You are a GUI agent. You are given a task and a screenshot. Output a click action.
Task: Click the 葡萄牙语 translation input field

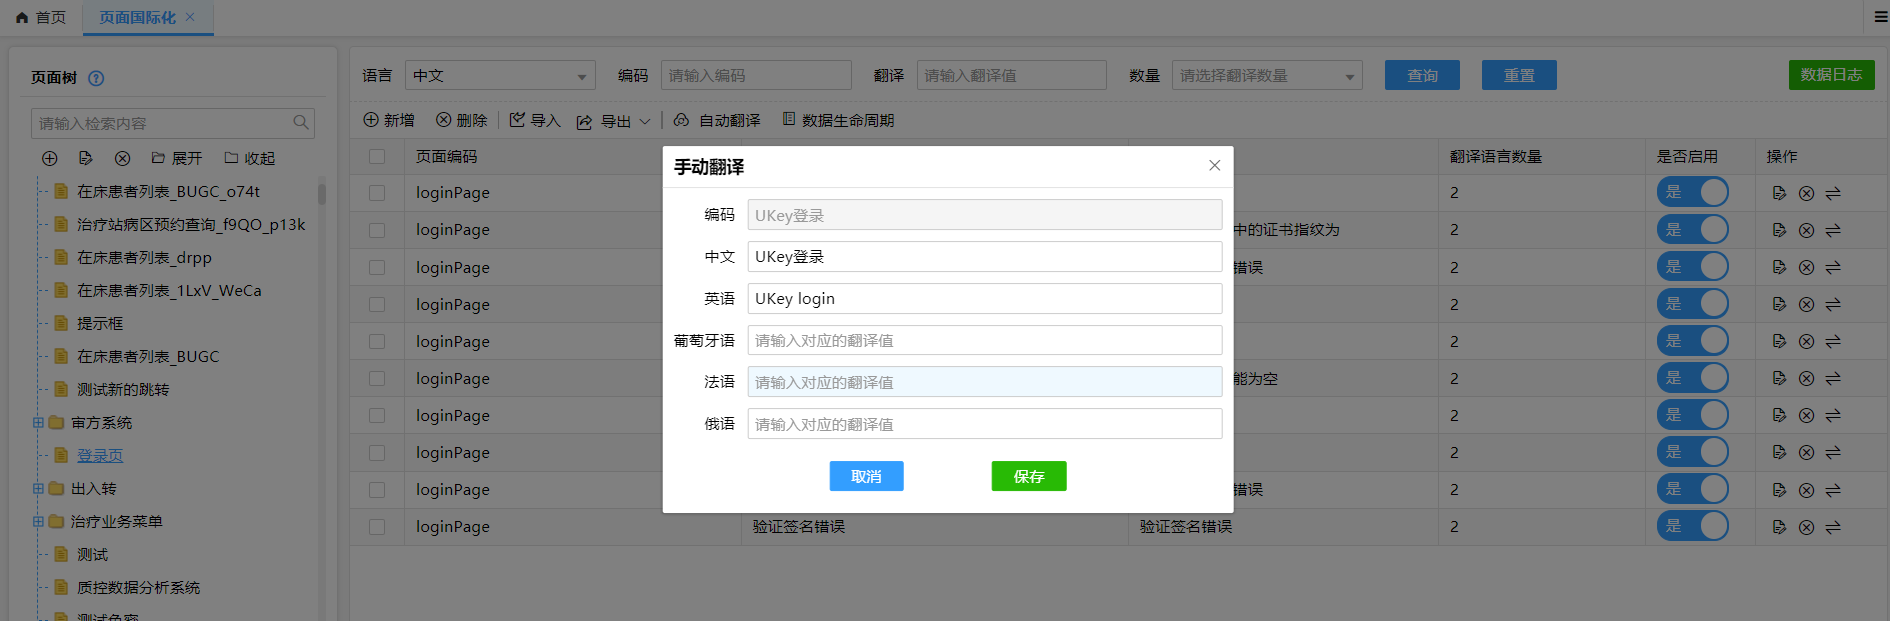984,340
